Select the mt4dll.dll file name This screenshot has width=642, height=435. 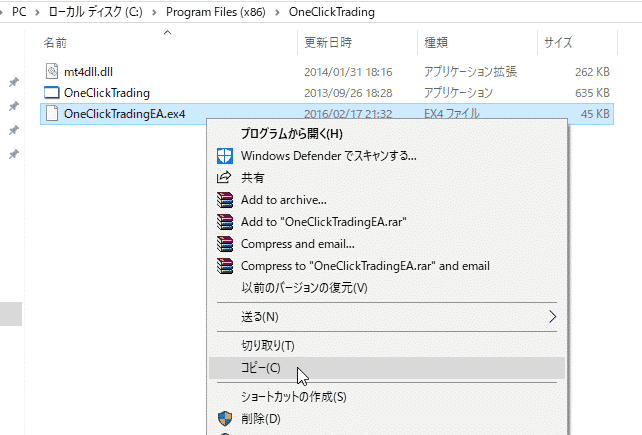[88, 72]
